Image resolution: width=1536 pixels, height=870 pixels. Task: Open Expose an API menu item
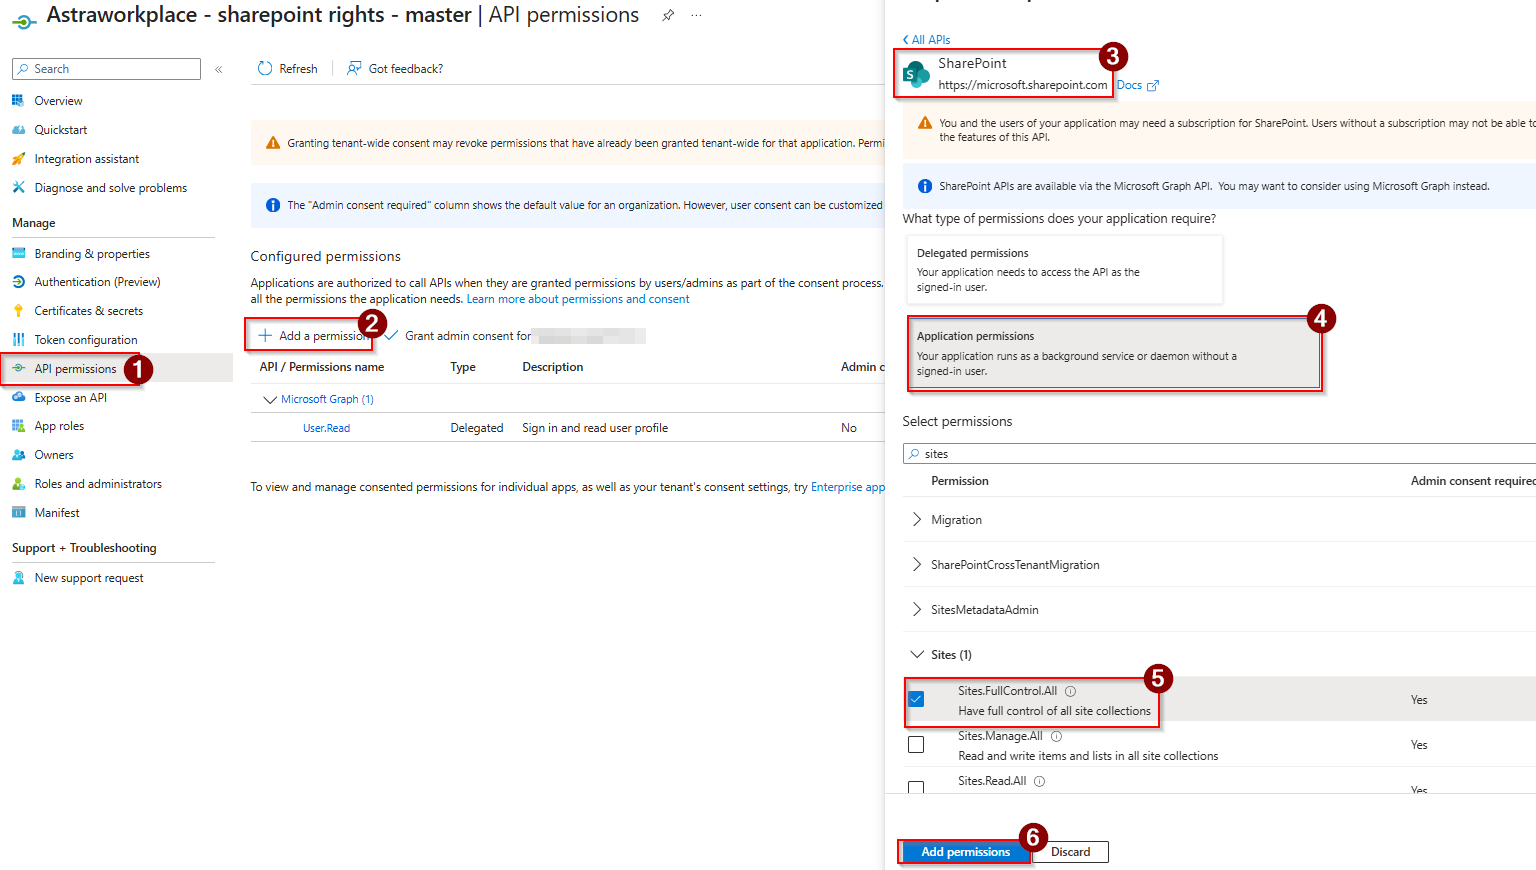(x=70, y=398)
